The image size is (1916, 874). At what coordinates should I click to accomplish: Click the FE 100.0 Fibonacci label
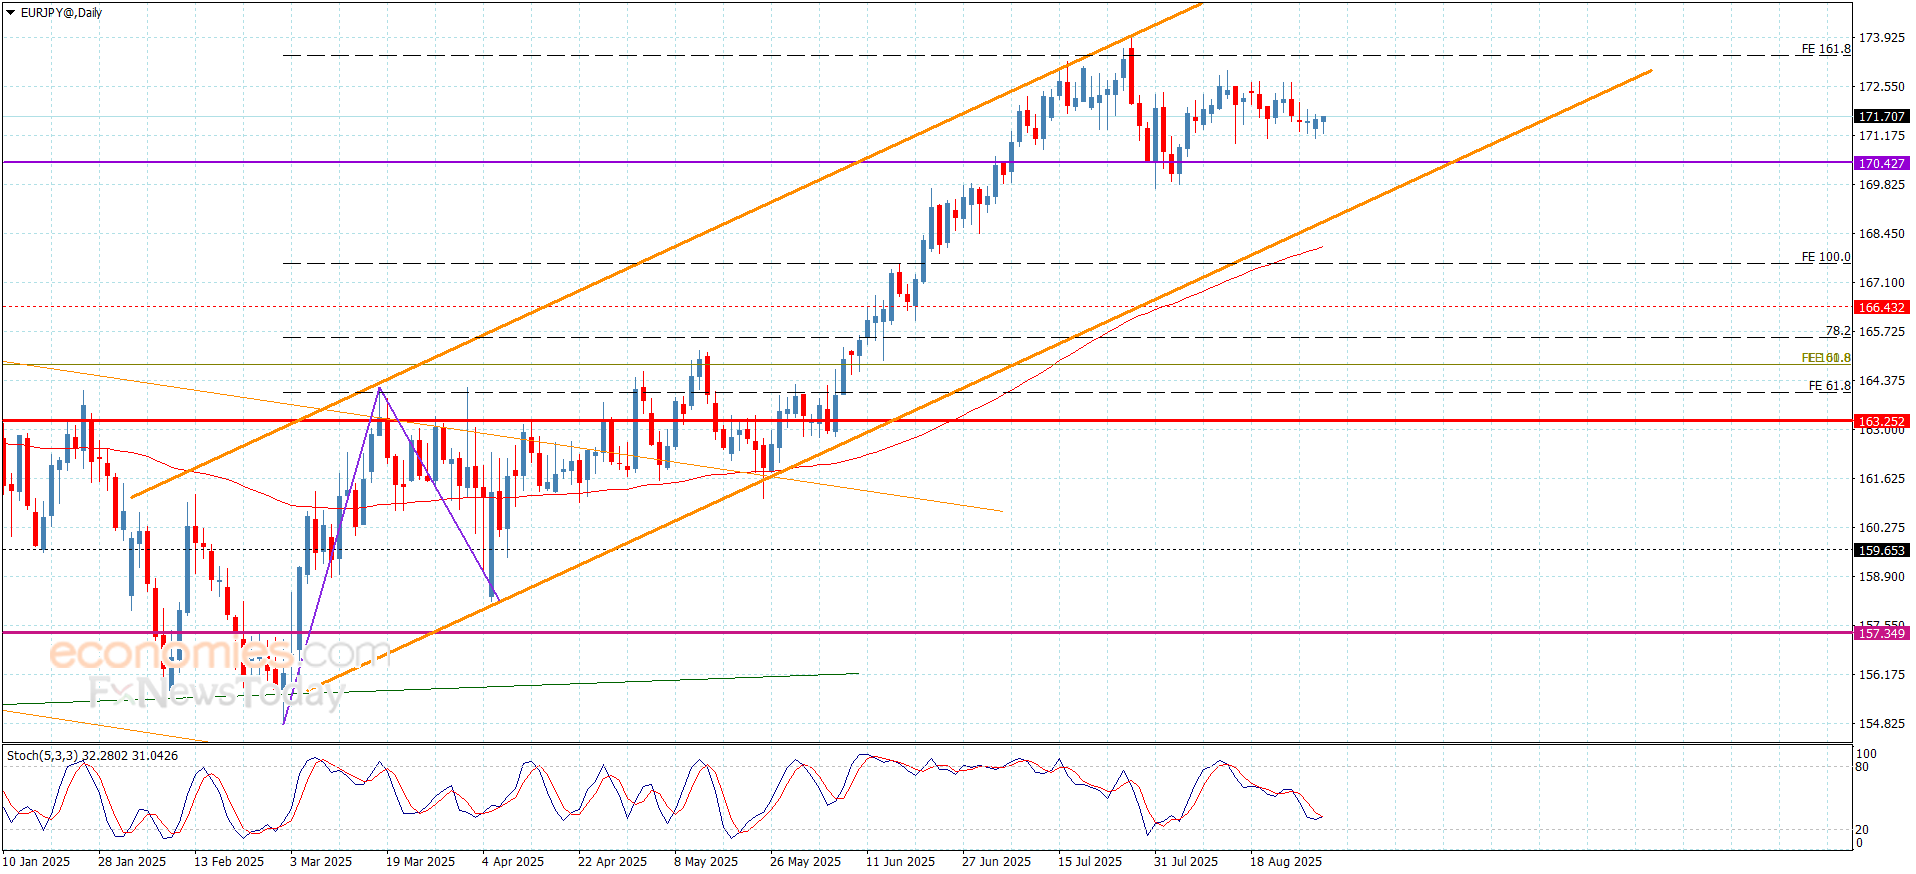(x=1826, y=257)
